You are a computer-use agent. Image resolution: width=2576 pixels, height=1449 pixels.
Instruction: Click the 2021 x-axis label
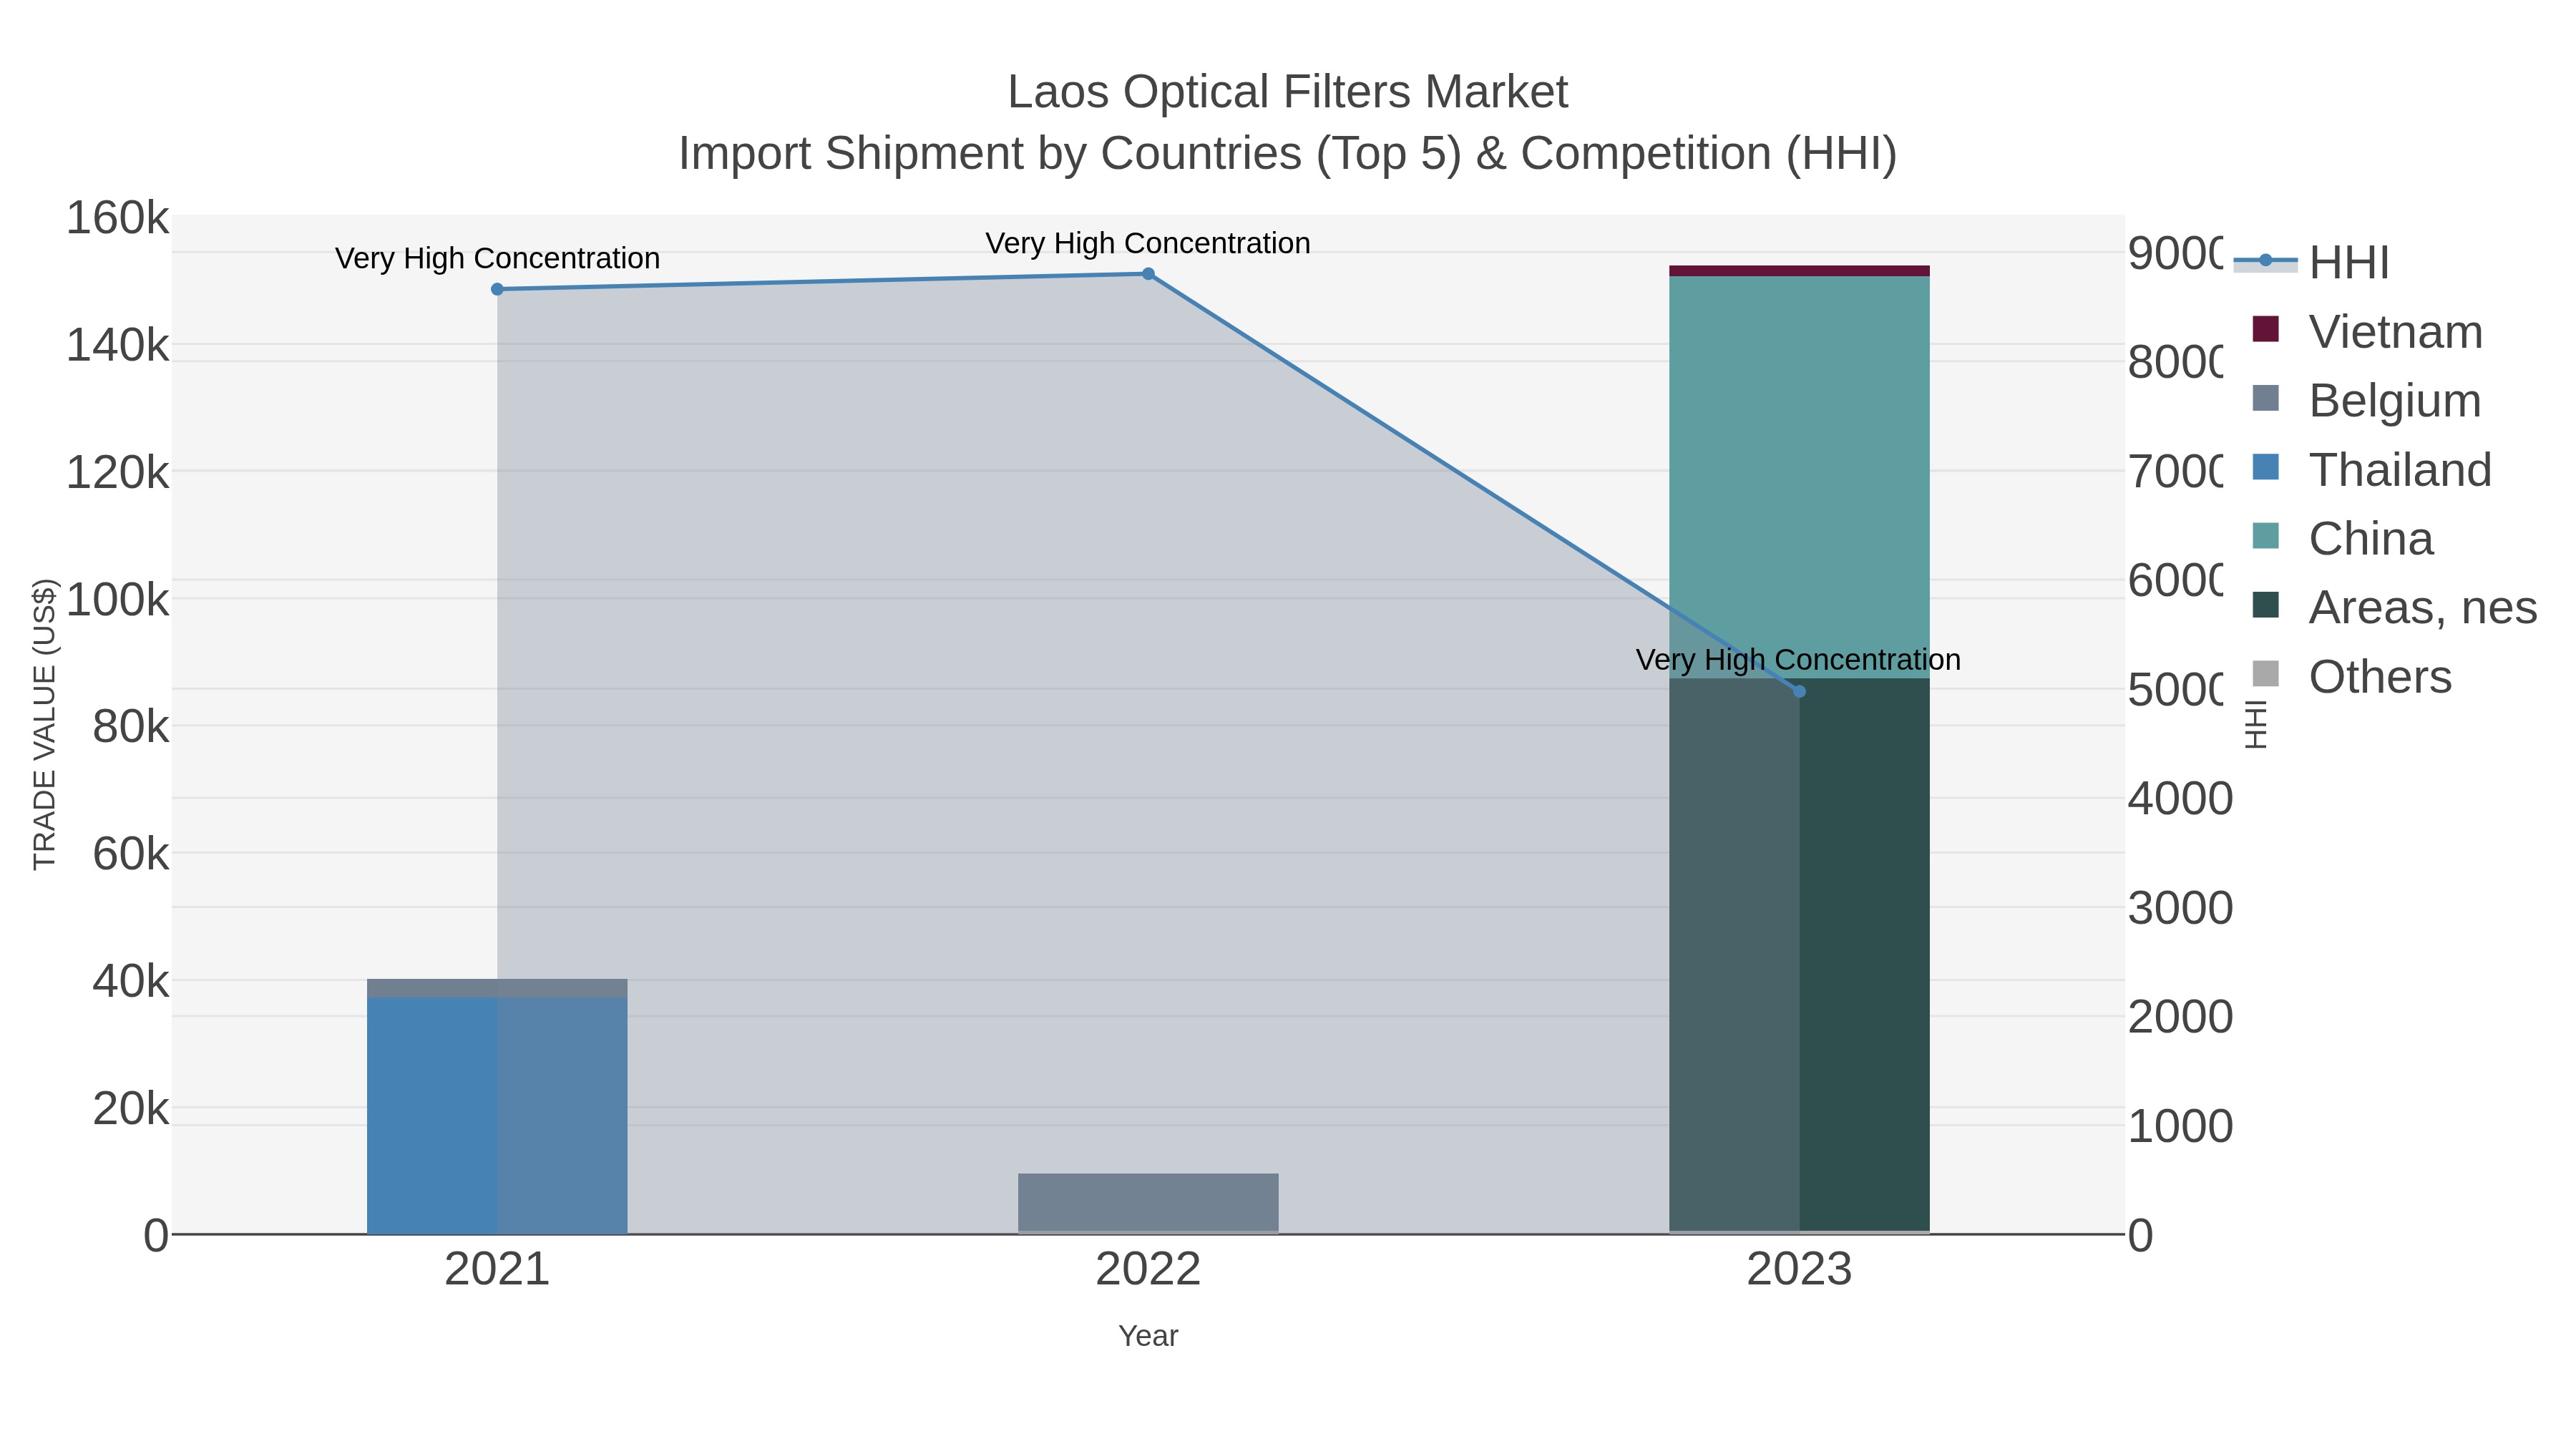point(497,1270)
